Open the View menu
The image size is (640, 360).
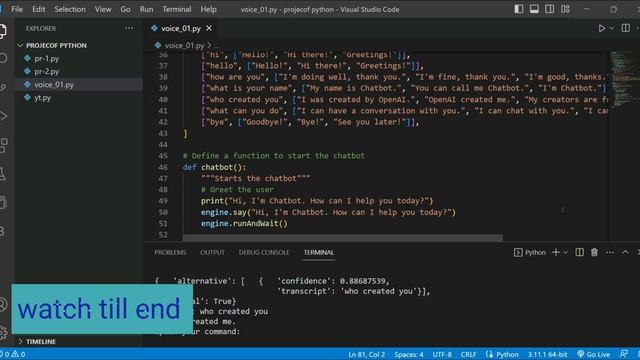coord(103,9)
